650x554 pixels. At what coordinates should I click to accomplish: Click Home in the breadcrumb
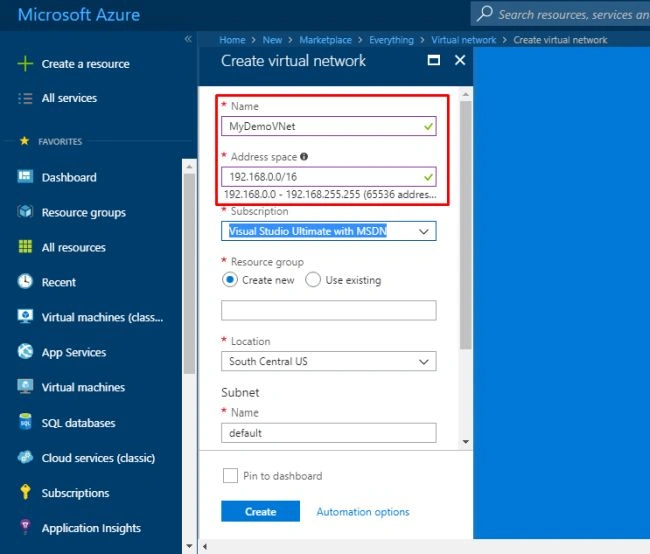pos(232,40)
